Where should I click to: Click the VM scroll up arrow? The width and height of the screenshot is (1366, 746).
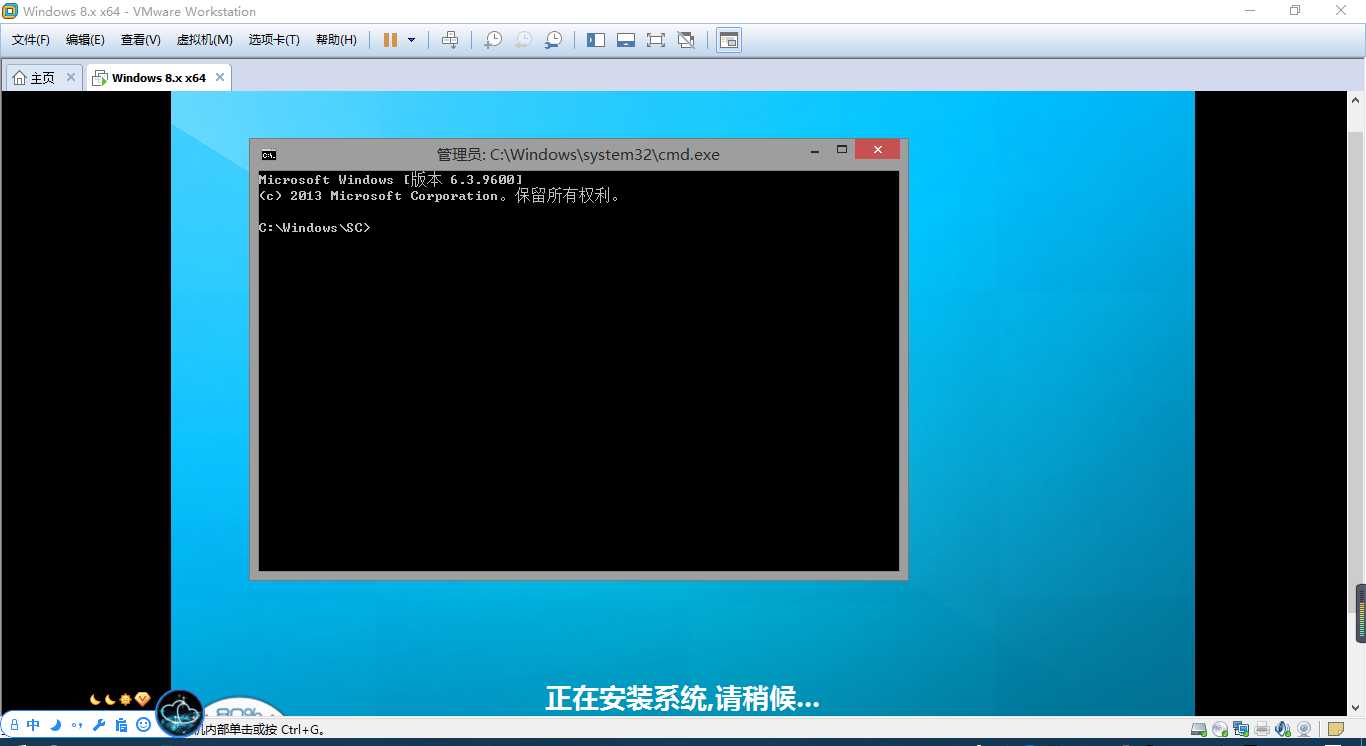tap(1356, 100)
